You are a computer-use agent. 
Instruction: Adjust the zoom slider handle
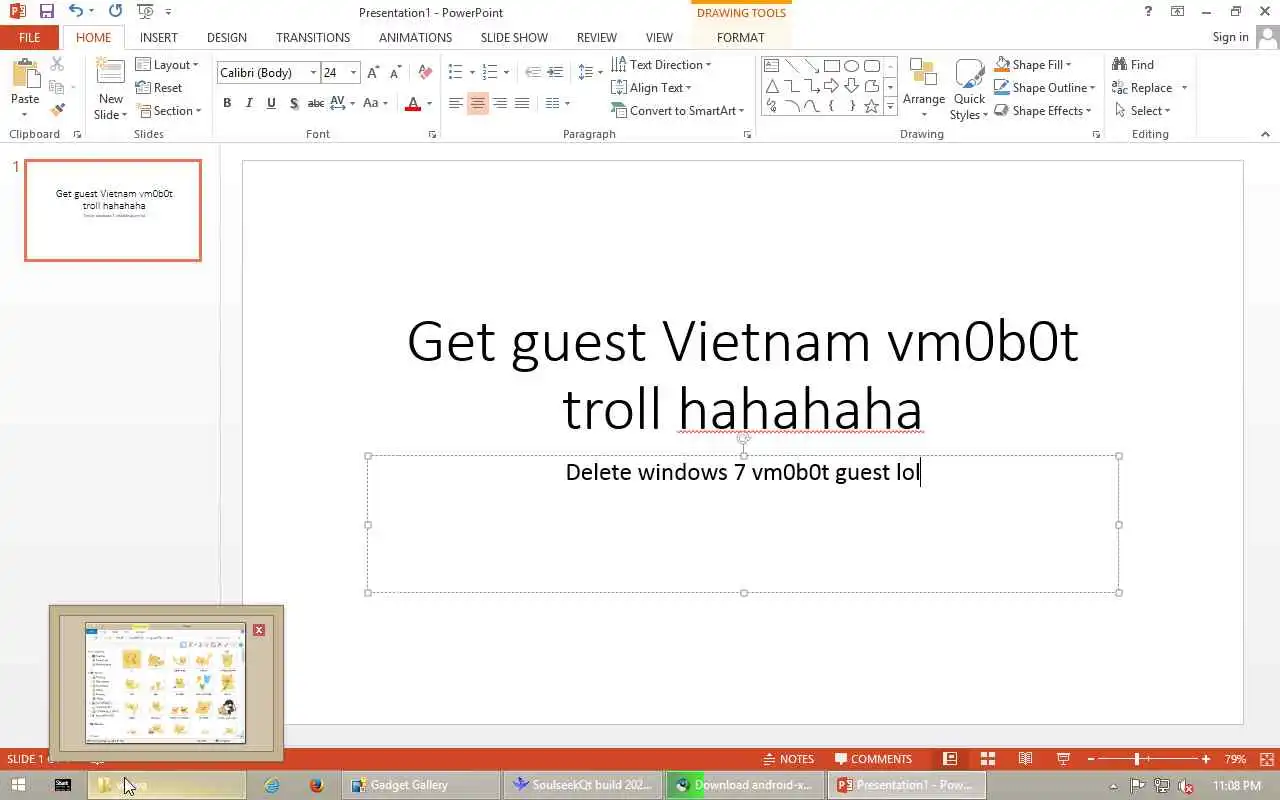pyautogui.click(x=1137, y=759)
